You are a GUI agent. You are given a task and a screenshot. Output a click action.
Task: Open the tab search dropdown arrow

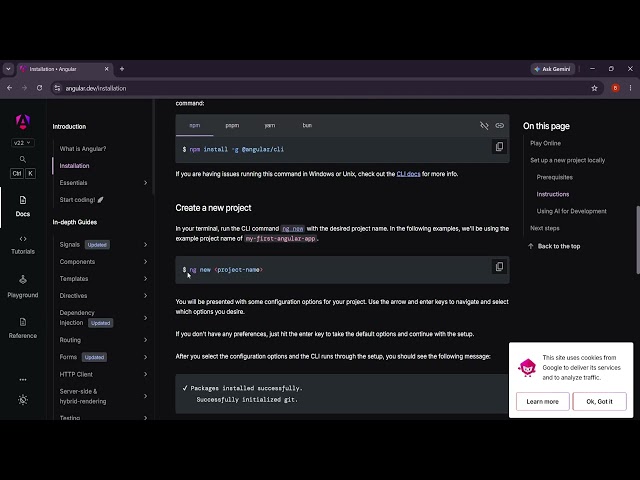pyautogui.click(x=8, y=69)
